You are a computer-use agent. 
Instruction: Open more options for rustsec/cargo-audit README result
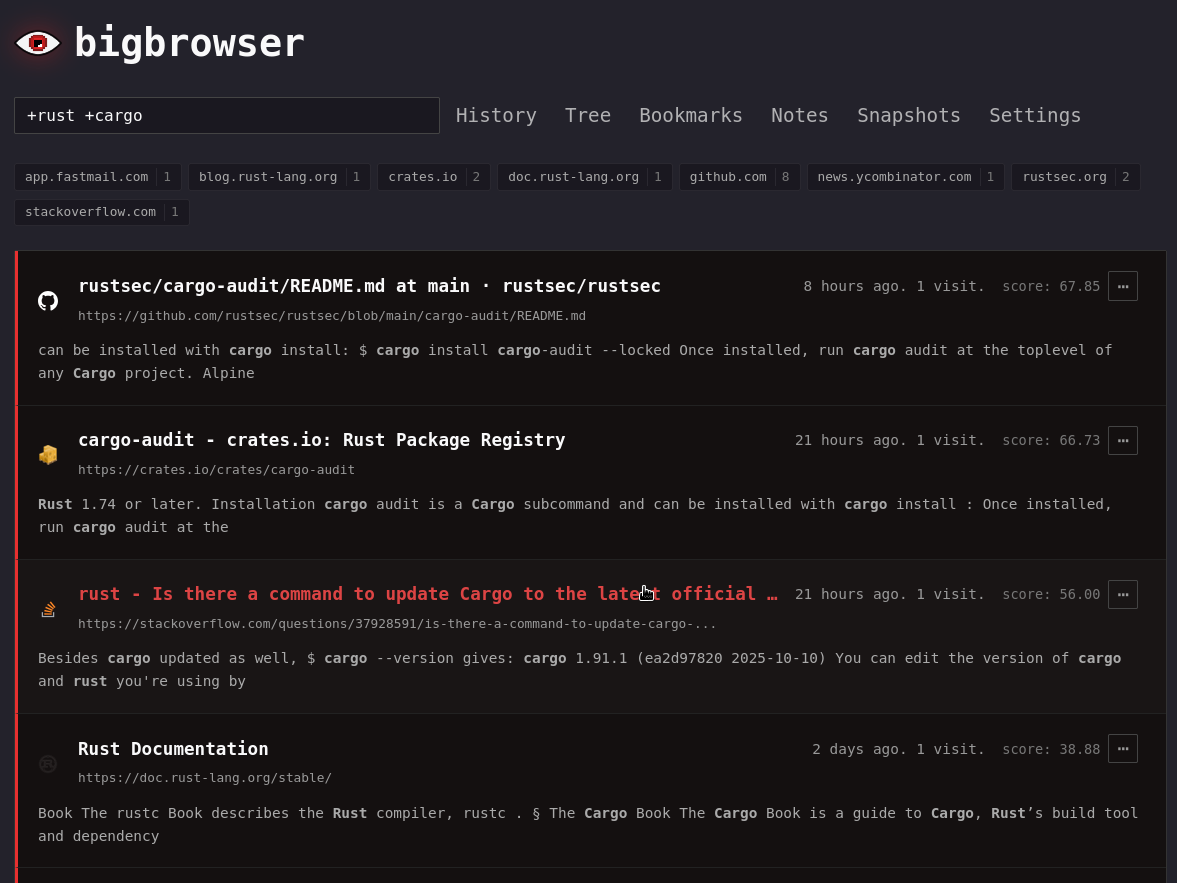1122,286
